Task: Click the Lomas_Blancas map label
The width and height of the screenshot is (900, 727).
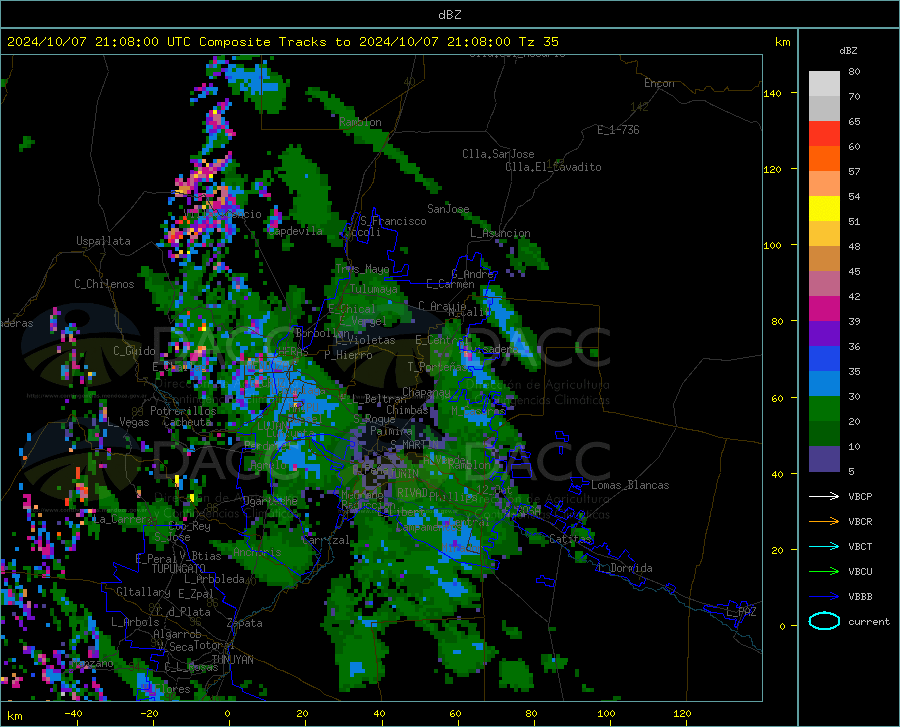Action: tap(630, 485)
